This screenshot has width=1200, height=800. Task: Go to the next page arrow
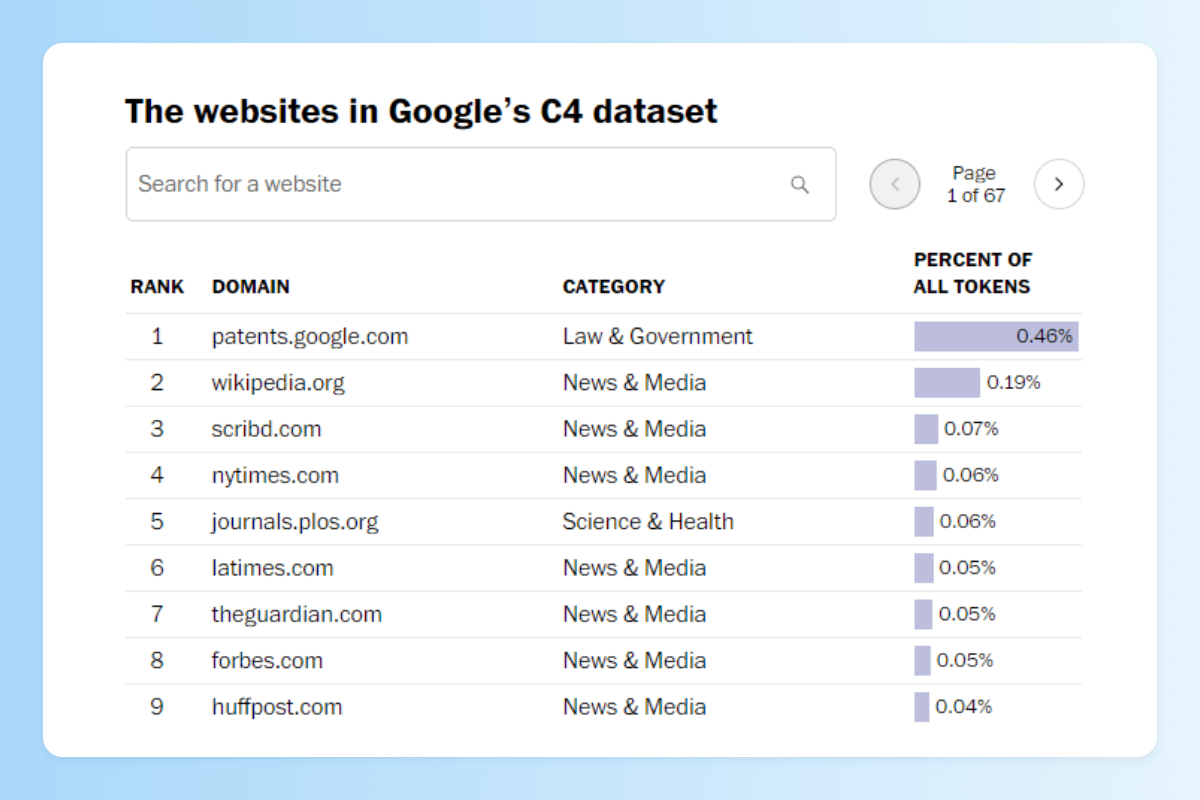(1059, 184)
